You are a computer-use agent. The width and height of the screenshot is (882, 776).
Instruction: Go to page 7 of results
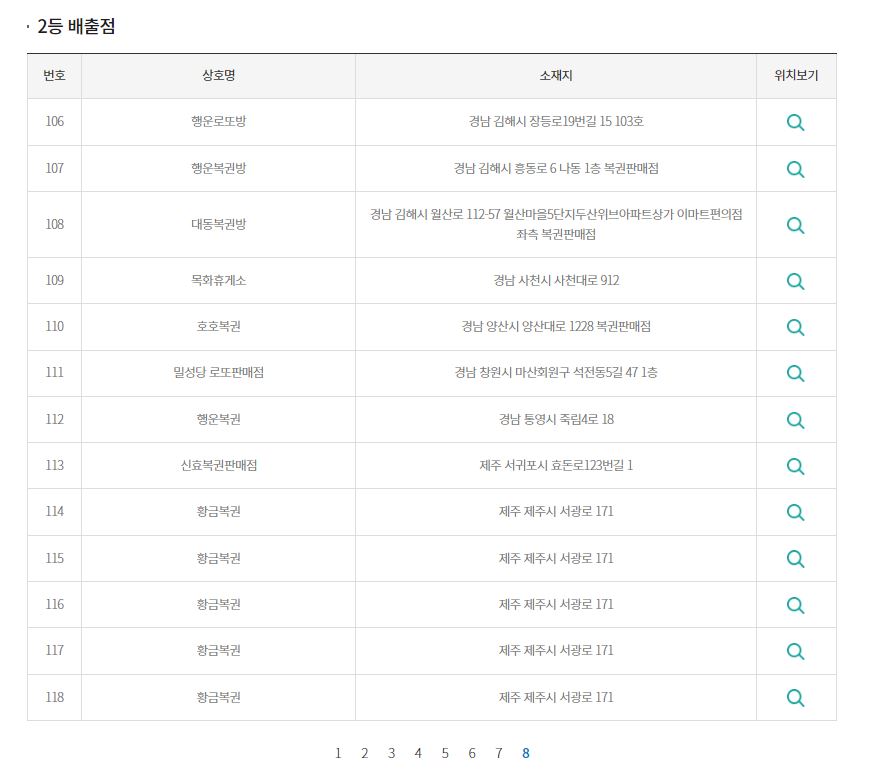pos(498,753)
